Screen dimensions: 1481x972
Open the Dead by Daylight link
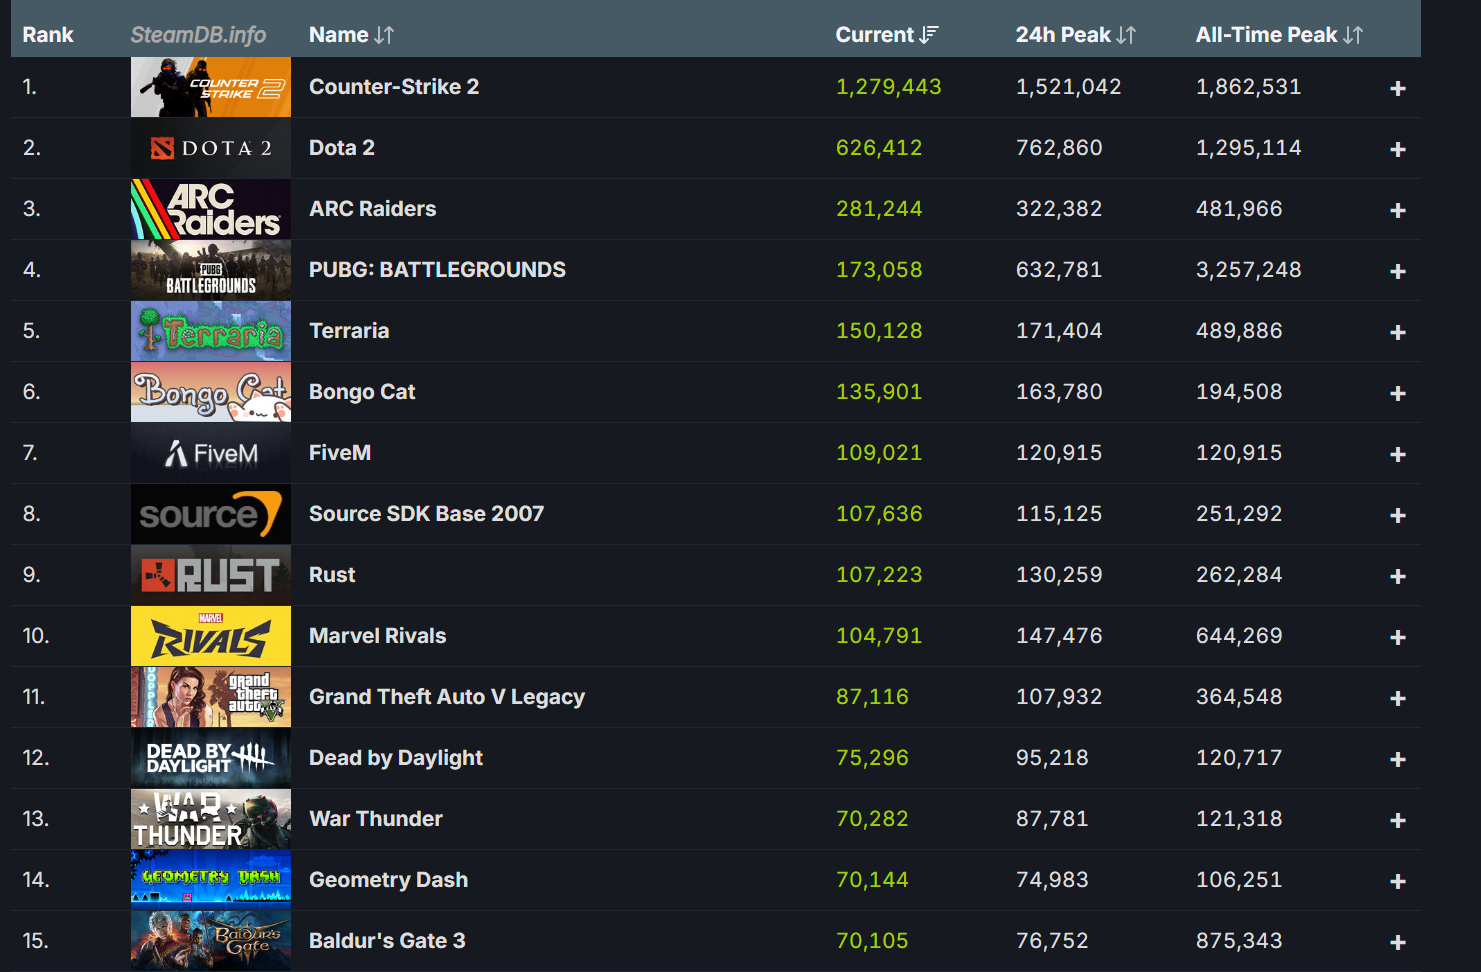point(395,758)
